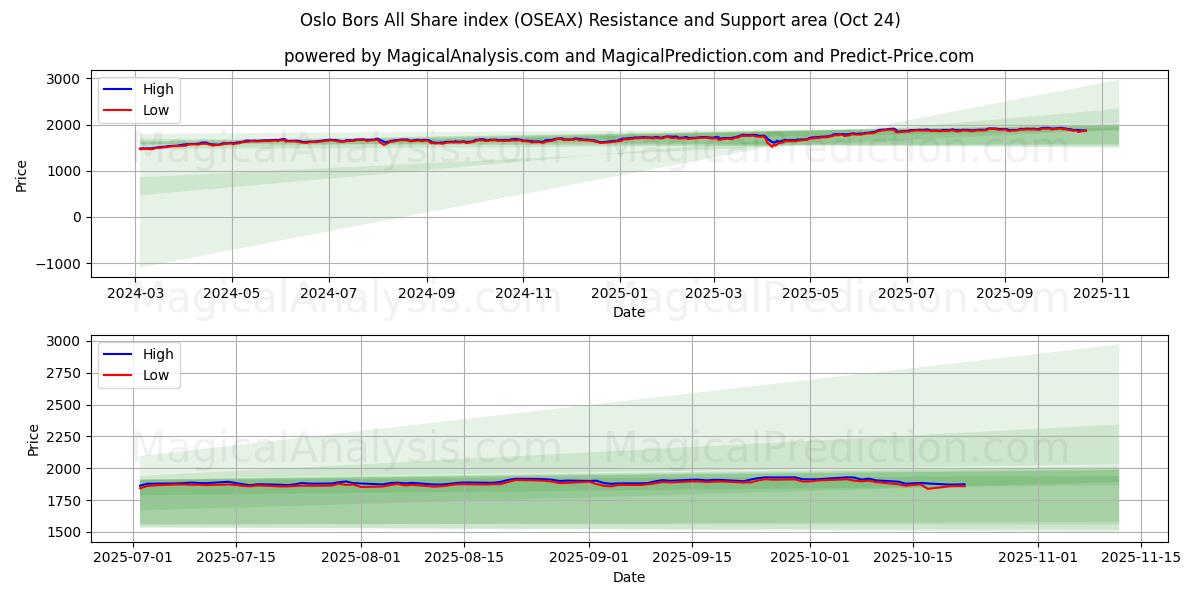Image resolution: width=1200 pixels, height=600 pixels.
Task: Choose the 2025-01 date tick on top chart
Action: [619, 294]
